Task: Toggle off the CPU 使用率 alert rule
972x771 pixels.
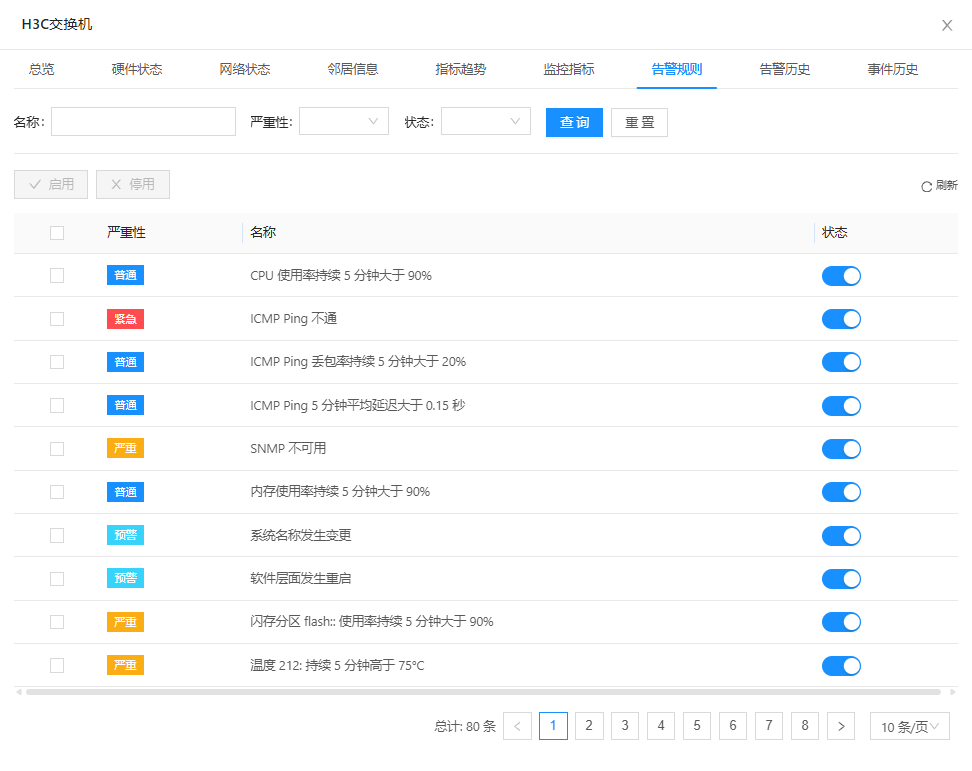Action: (x=841, y=276)
